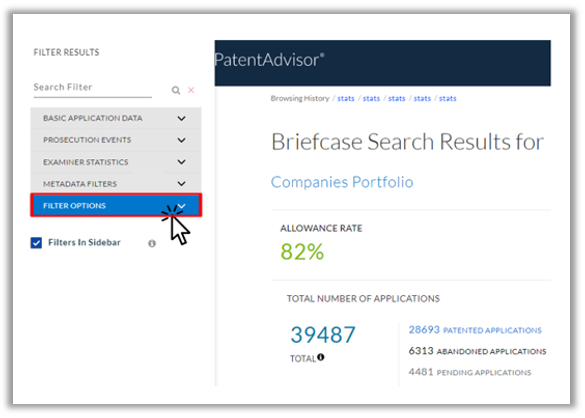Click the search magnifier icon in filter

(176, 90)
